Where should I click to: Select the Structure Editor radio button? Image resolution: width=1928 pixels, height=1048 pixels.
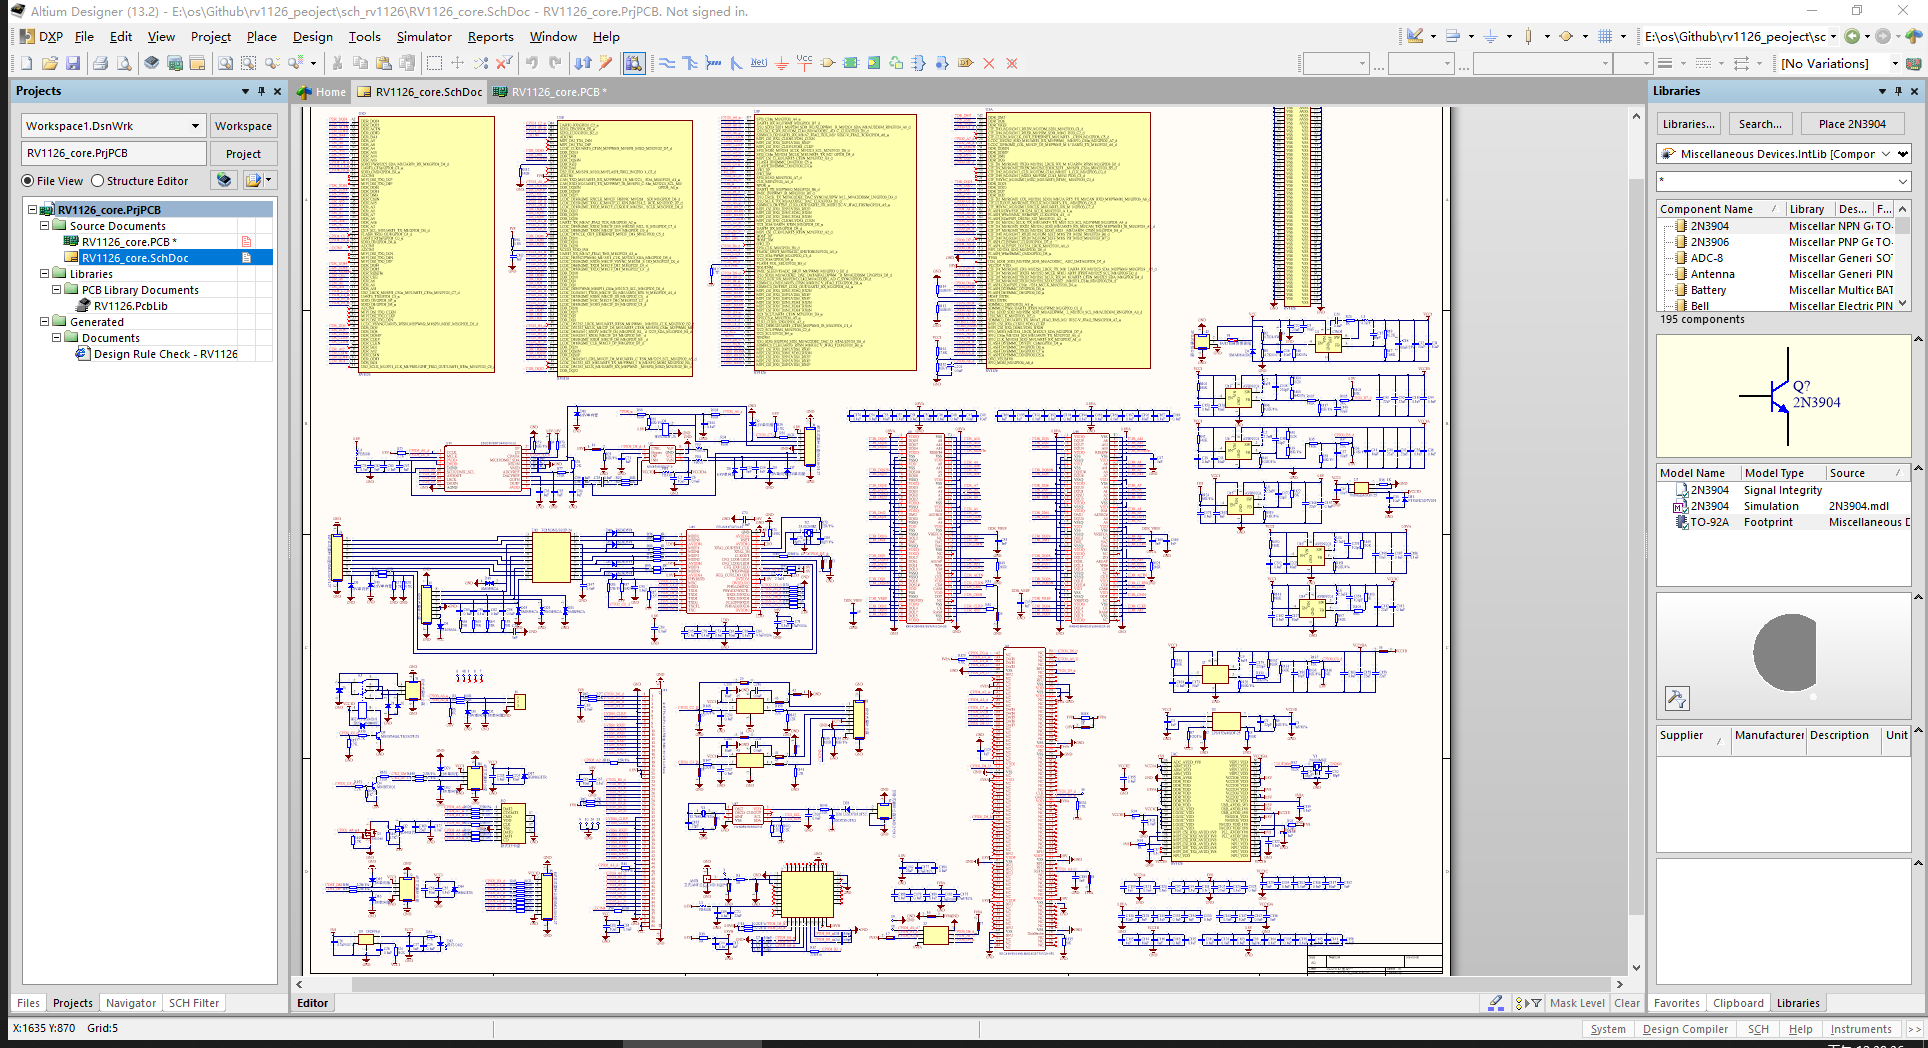[x=98, y=181]
